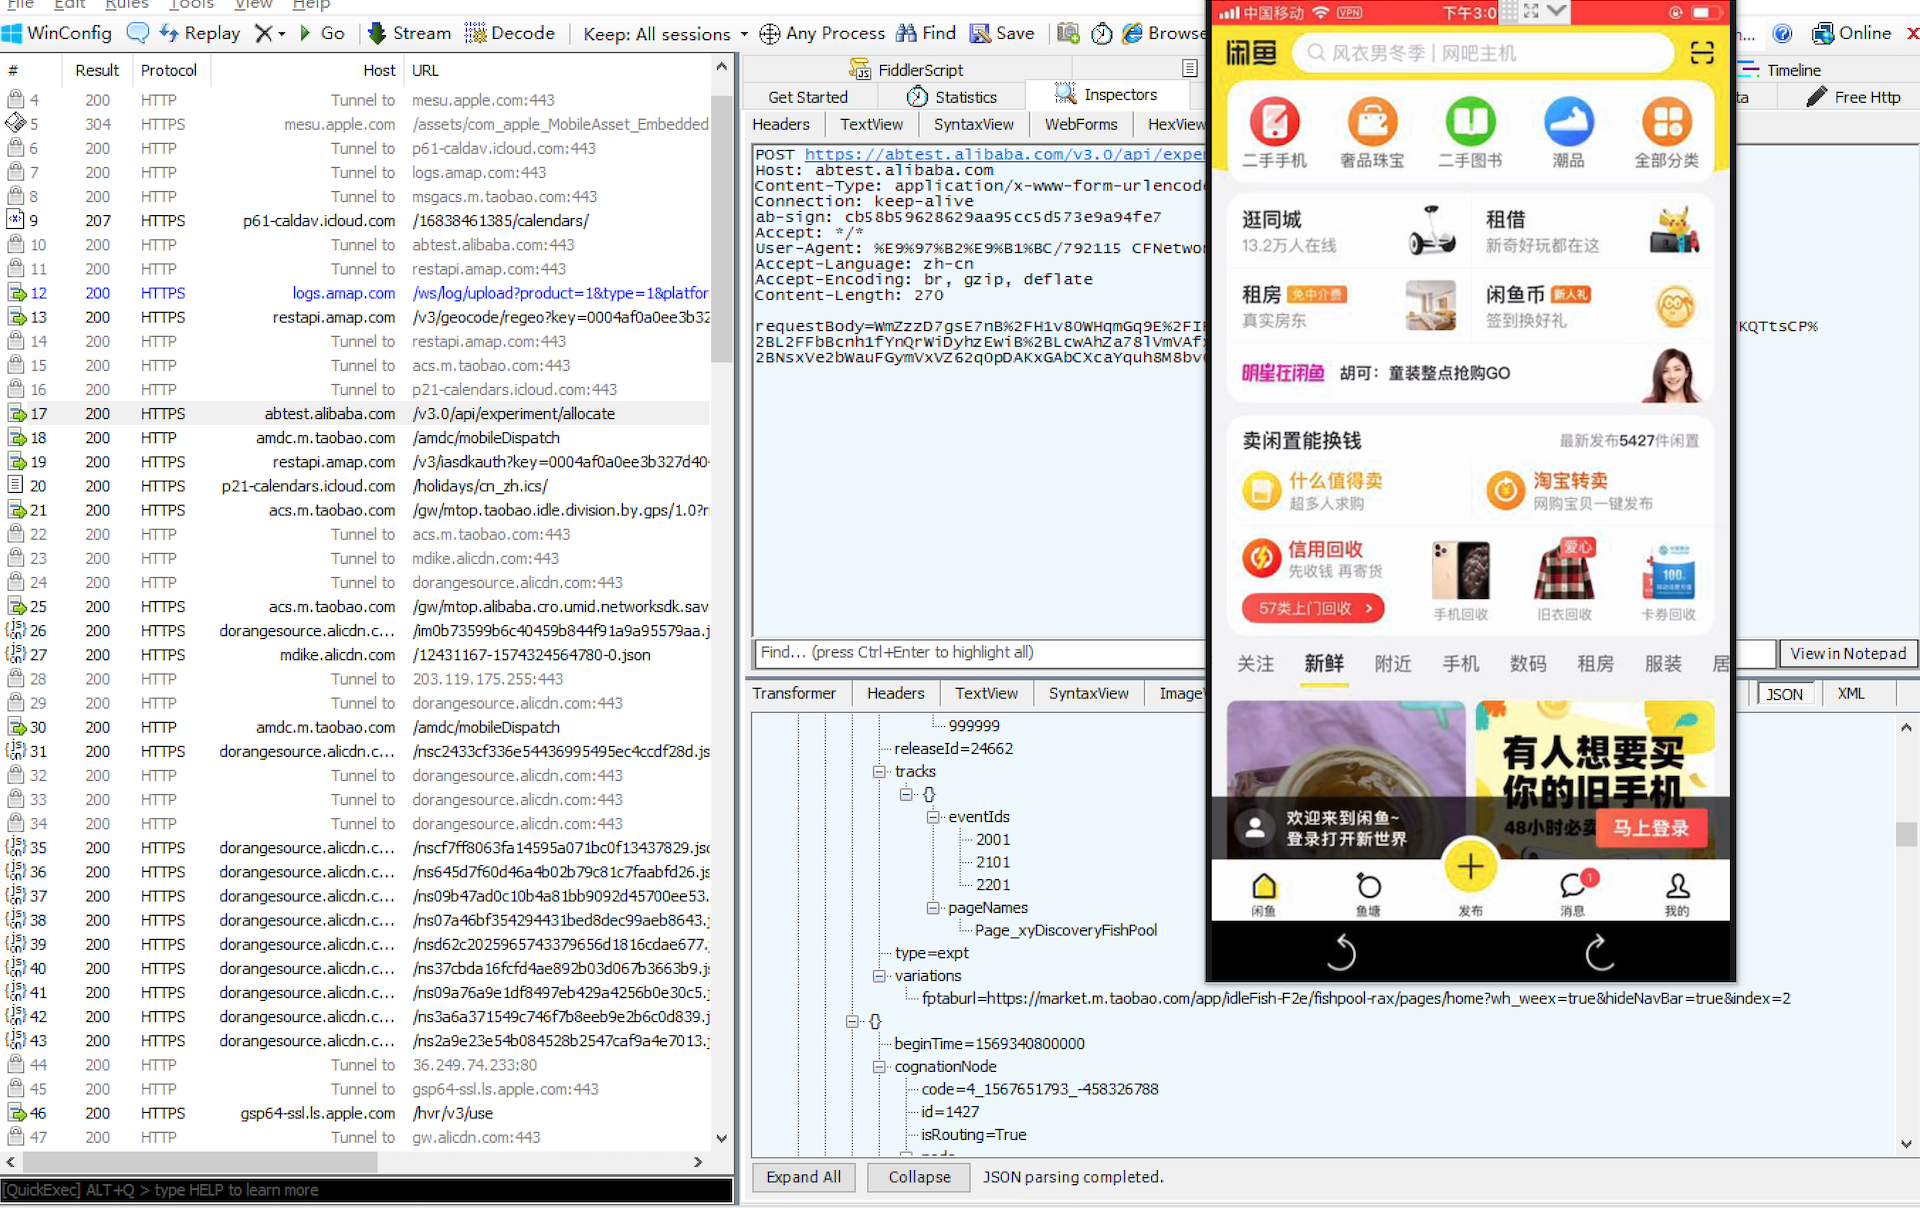Viewport: 1920px width, 1208px height.
Task: Collapse the variations tree node
Action: point(879,976)
